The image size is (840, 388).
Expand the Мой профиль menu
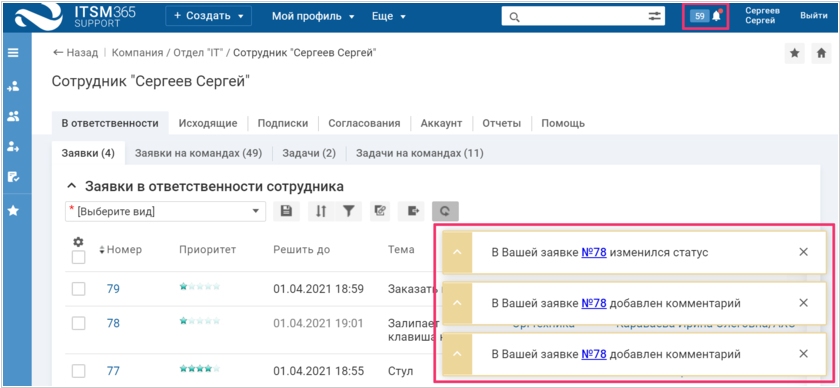tap(313, 16)
